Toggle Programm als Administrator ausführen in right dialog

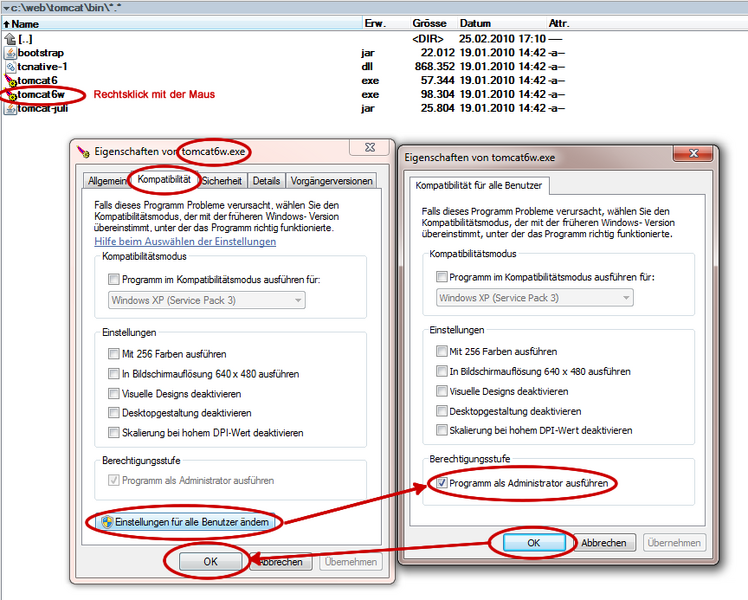(442, 483)
